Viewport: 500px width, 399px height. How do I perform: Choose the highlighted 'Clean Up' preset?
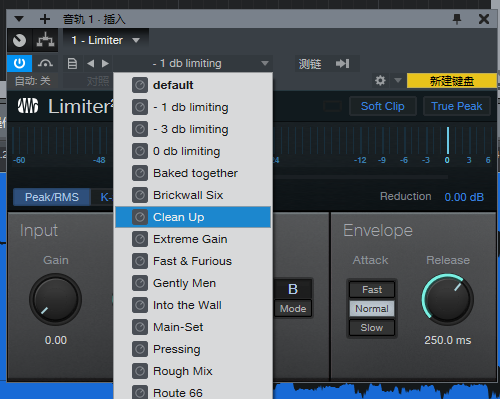click(193, 217)
